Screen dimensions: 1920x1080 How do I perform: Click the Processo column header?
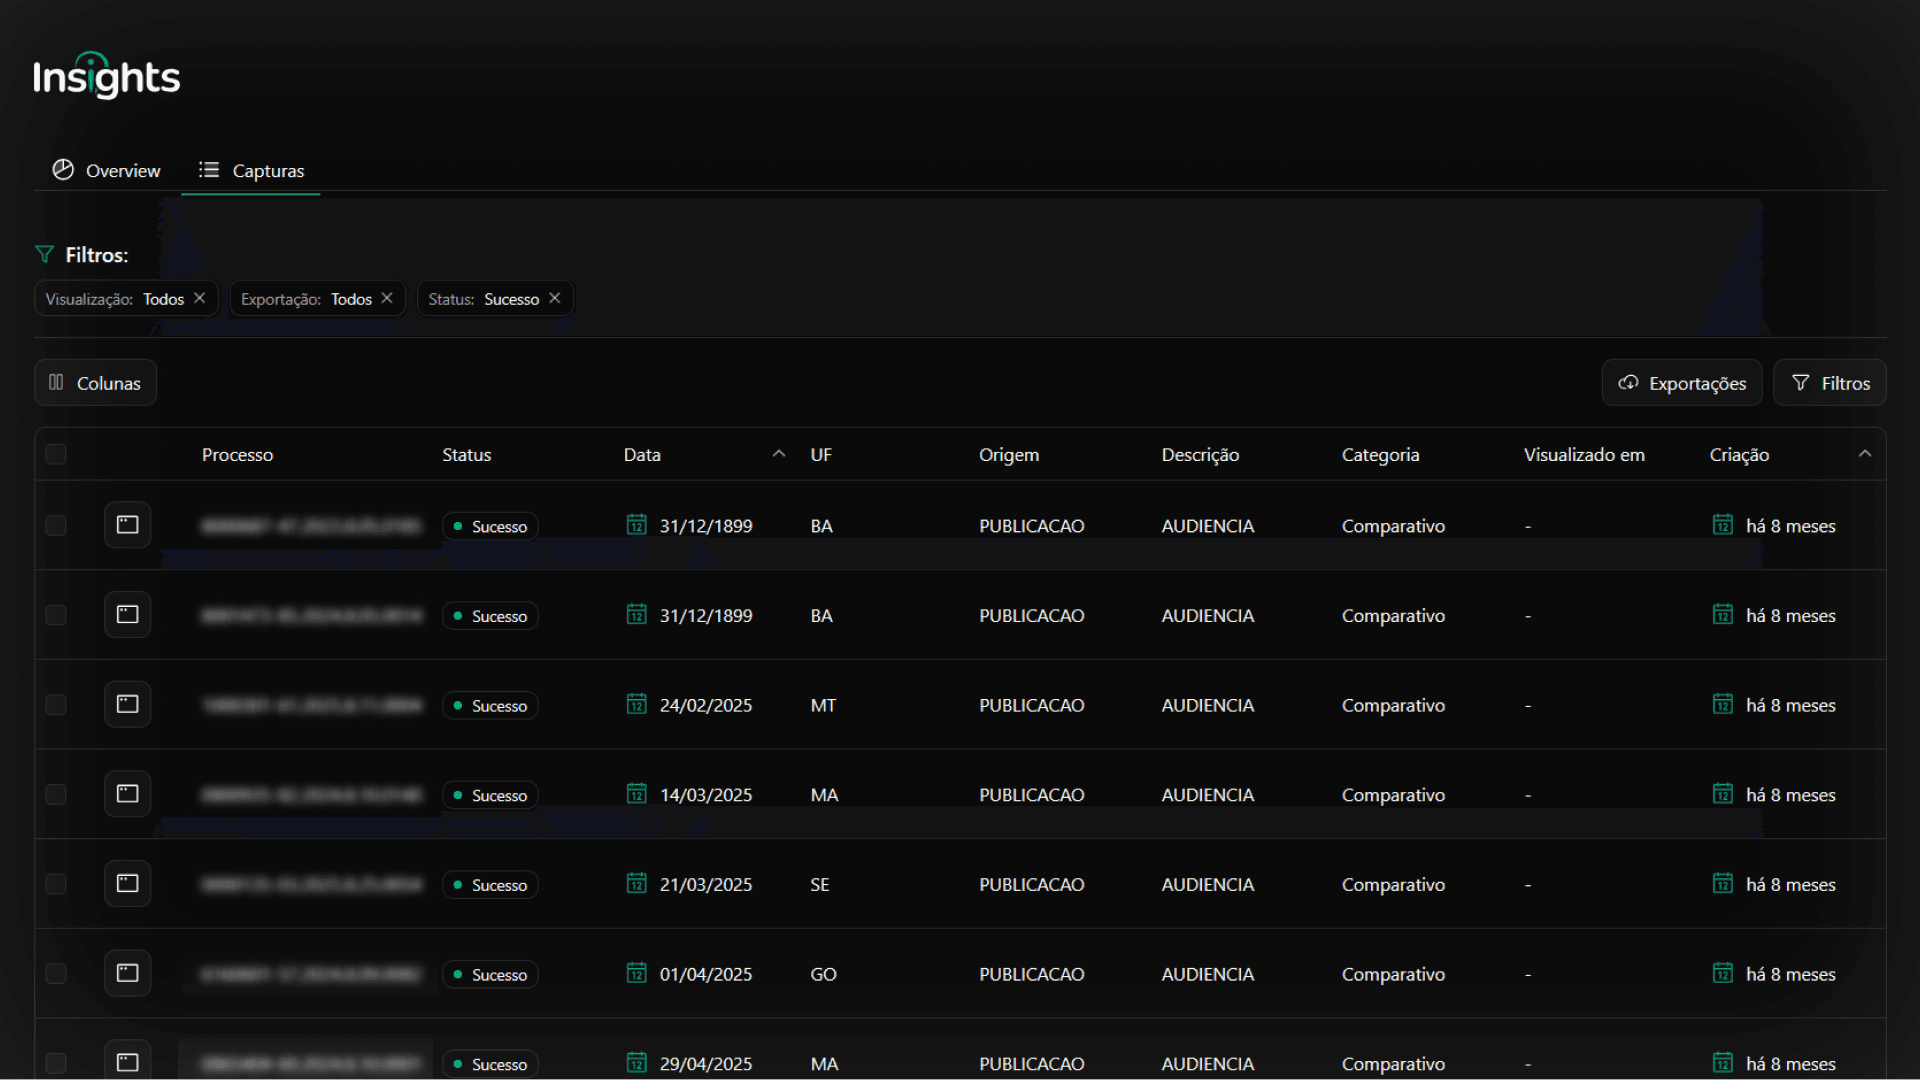tap(237, 454)
